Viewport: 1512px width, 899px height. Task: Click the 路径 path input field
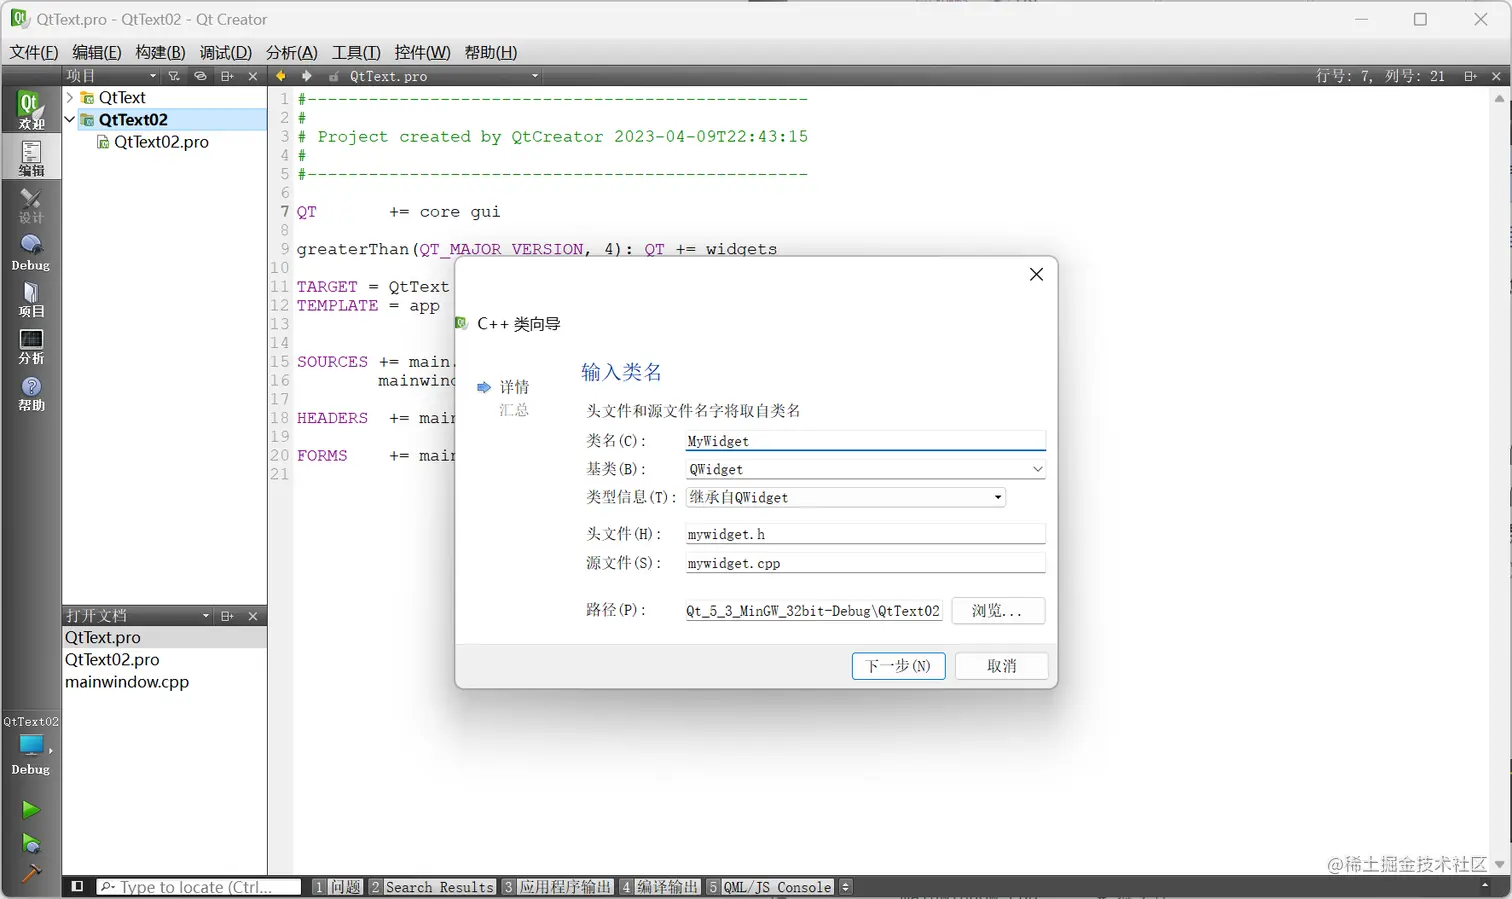coord(813,611)
